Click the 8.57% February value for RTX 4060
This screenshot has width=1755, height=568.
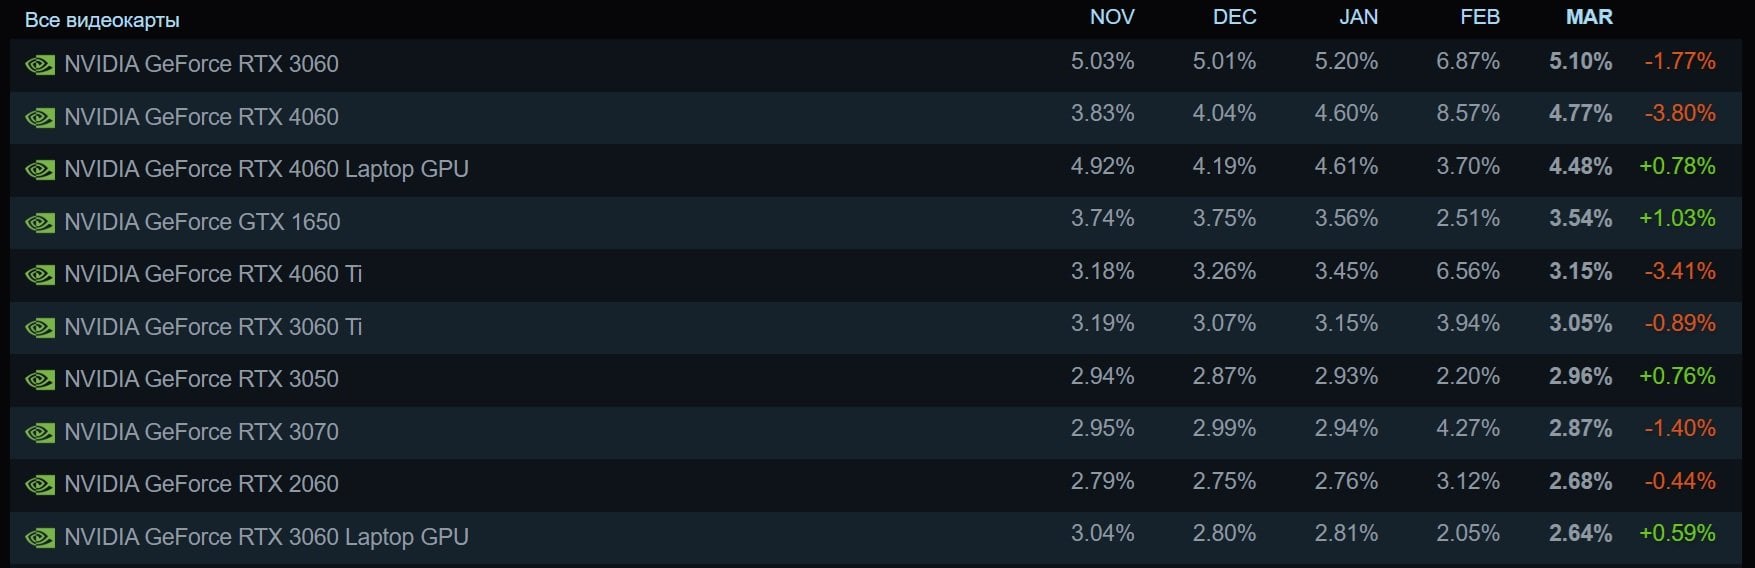pos(1468,113)
